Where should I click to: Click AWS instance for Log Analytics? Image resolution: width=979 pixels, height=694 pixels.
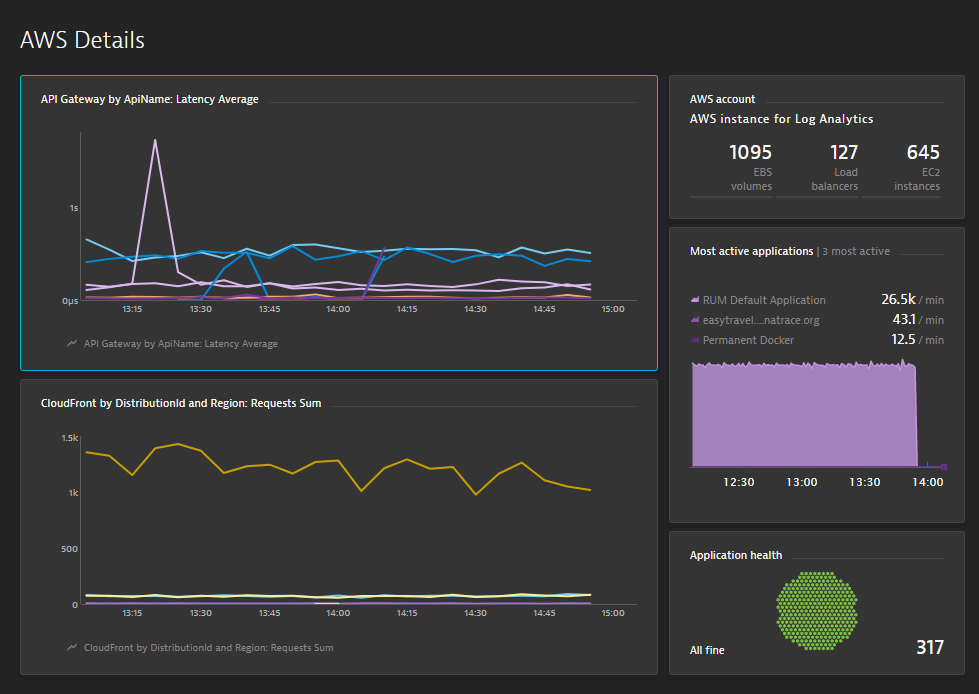[781, 119]
